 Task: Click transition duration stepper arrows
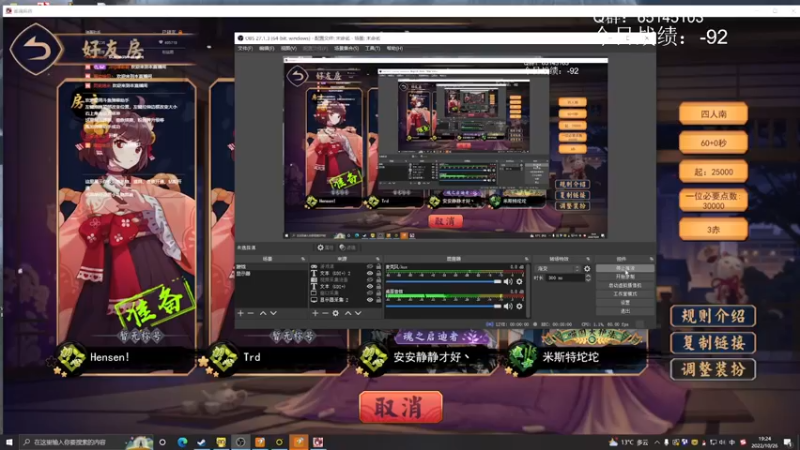click(588, 278)
